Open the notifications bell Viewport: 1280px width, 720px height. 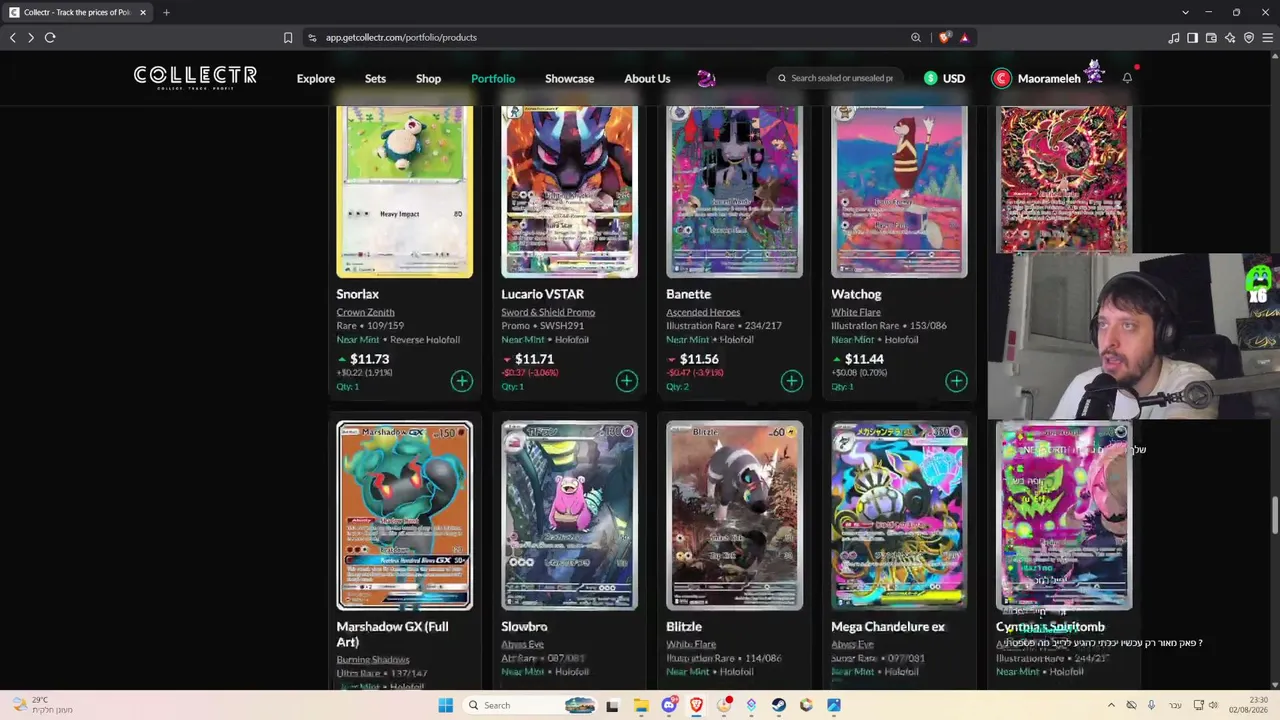coord(1127,78)
